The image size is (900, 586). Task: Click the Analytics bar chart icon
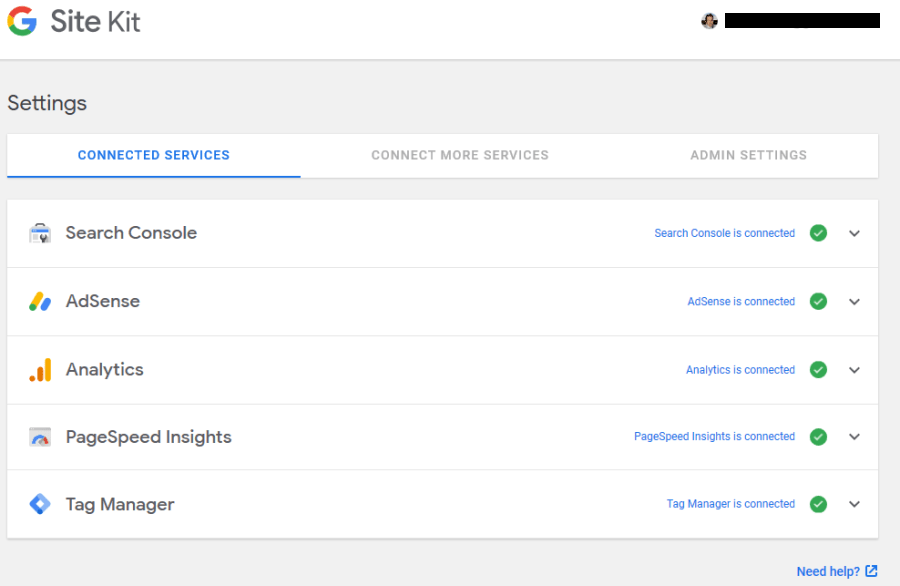[40, 370]
